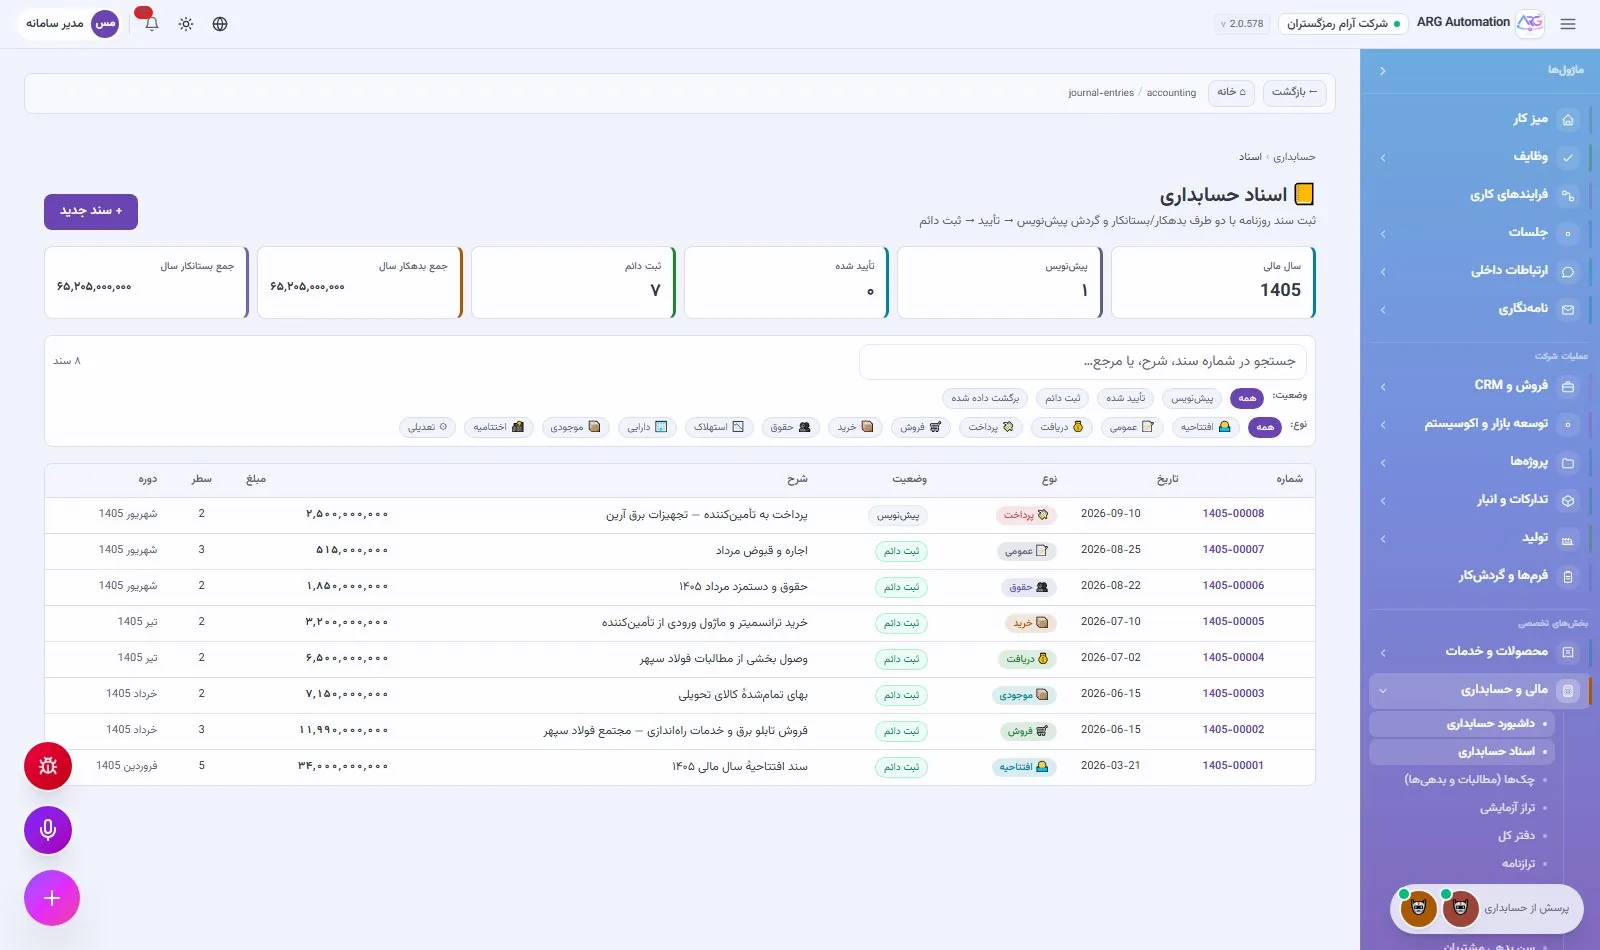Click the document search input field

[x=1082, y=362]
